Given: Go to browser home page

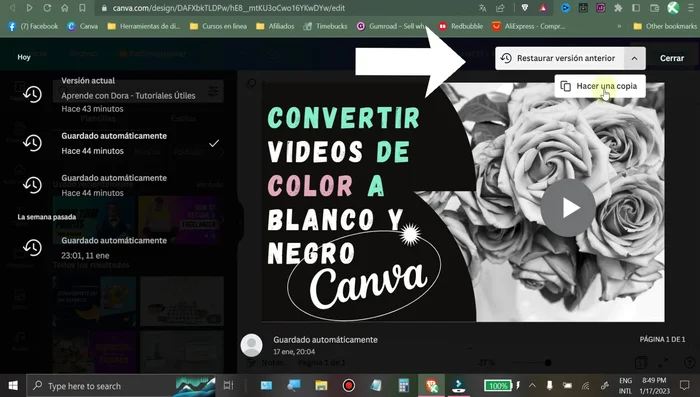Looking at the screenshot, I should coord(65,8).
